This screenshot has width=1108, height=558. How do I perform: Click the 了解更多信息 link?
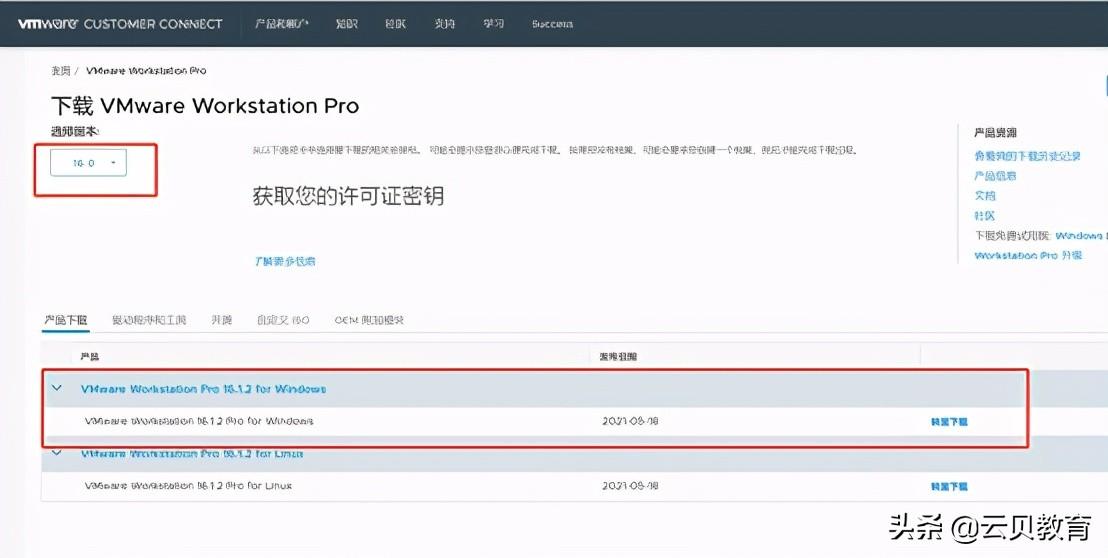(x=285, y=261)
